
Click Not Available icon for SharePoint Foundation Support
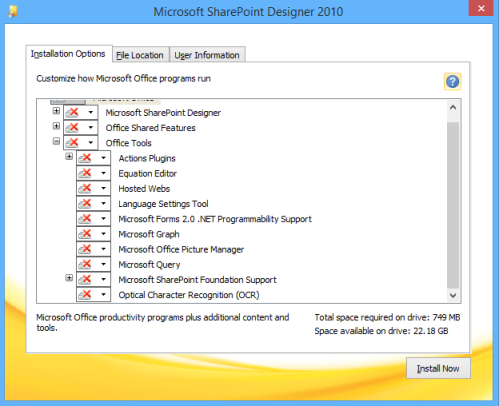85,279
